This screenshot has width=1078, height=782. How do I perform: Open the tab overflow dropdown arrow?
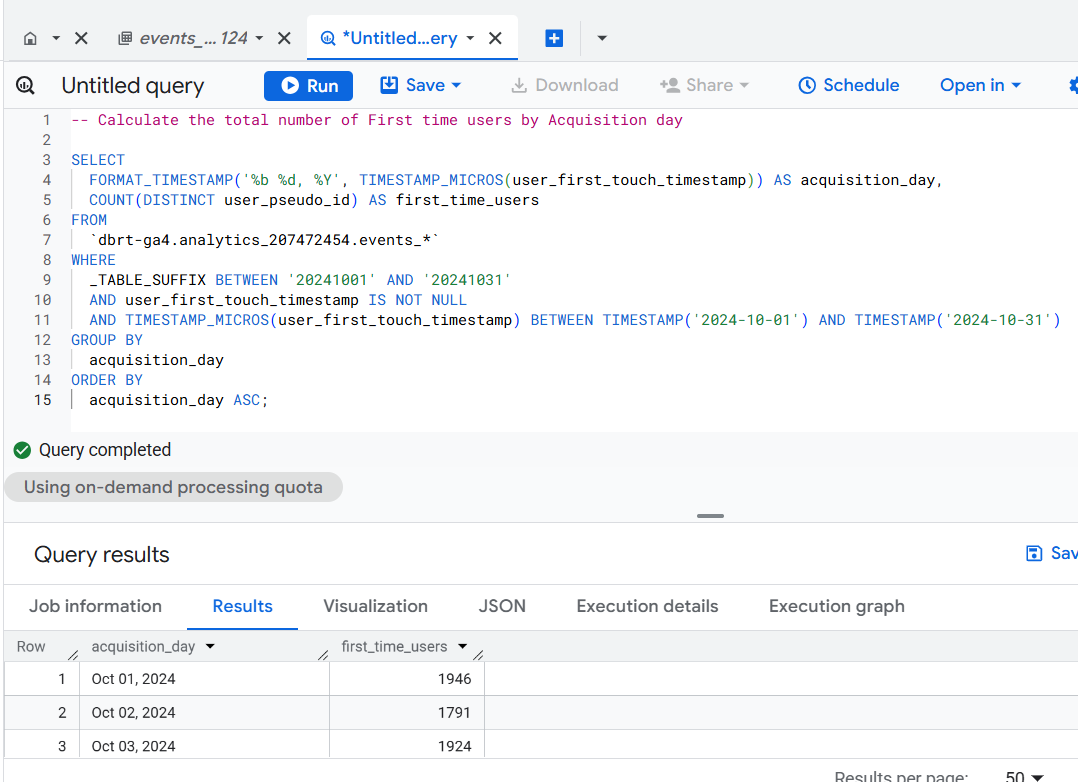602,38
